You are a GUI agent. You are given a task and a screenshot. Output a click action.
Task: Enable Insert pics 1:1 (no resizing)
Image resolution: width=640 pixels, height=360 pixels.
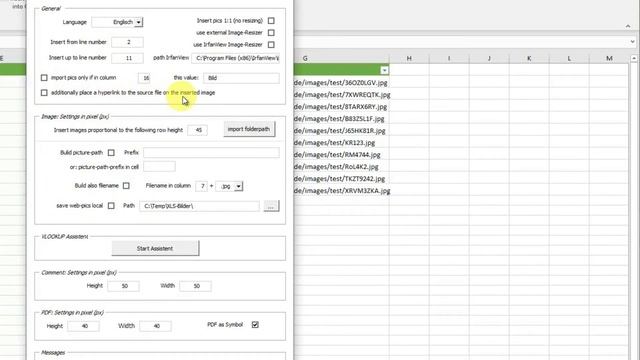271,20
